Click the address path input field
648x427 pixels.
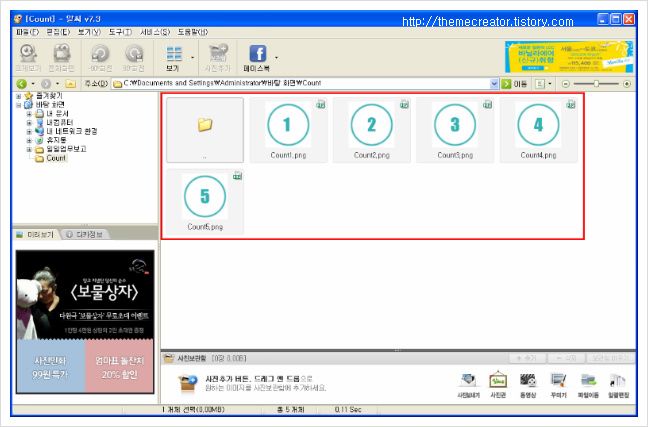click(x=301, y=83)
